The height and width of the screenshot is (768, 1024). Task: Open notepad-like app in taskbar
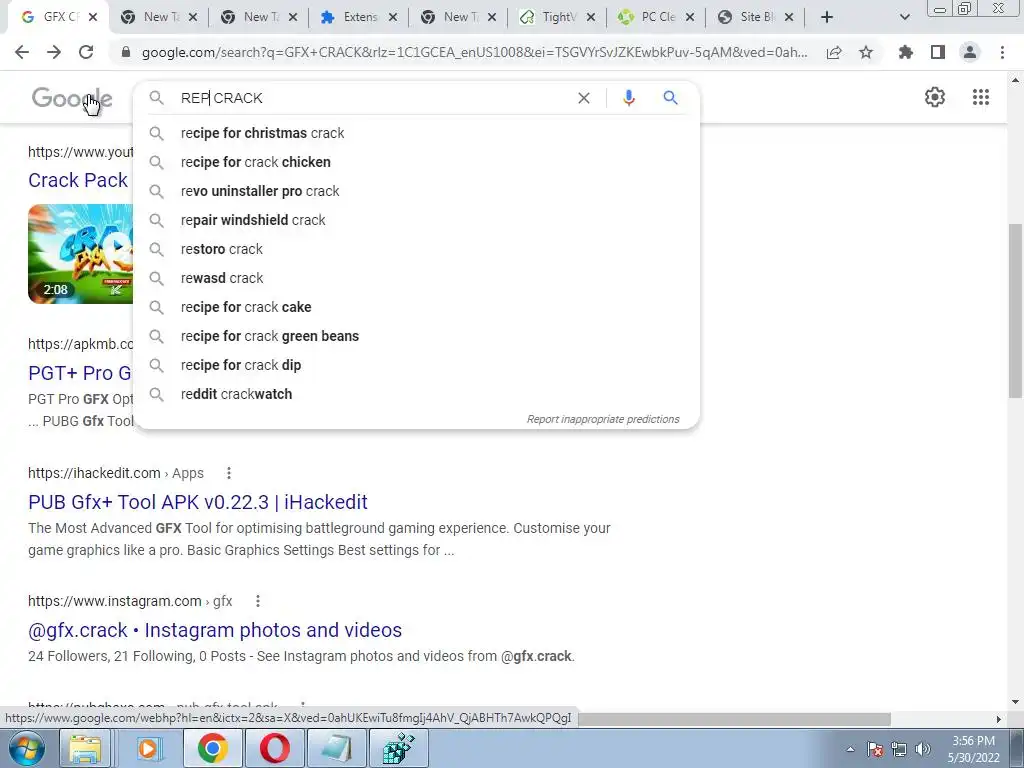pos(336,748)
